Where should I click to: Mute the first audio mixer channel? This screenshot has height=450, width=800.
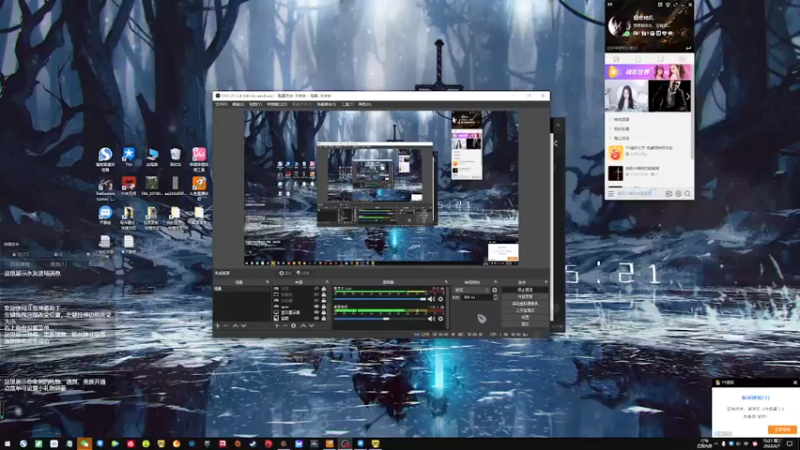pos(432,299)
